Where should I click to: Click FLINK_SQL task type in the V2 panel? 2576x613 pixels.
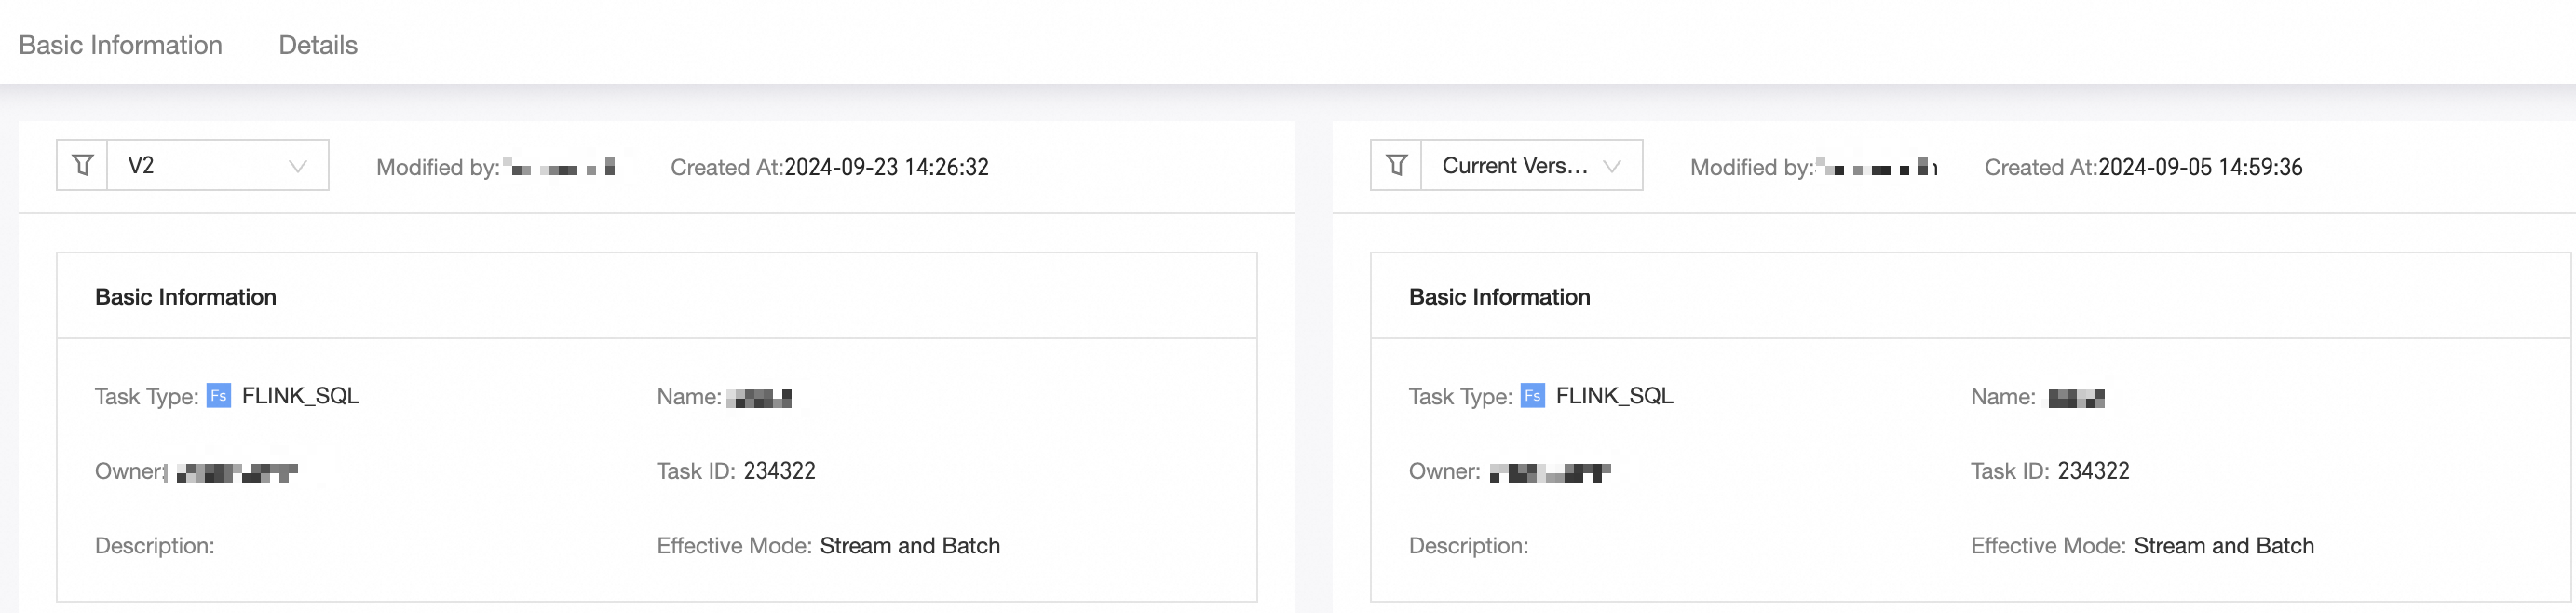click(x=300, y=396)
